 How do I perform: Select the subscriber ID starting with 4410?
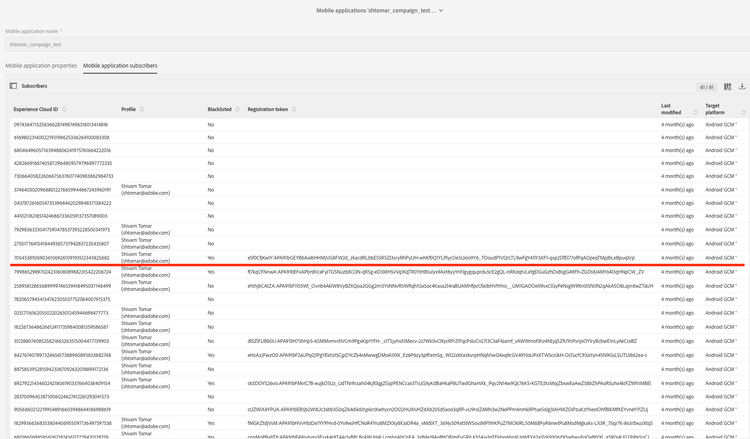[61, 216]
